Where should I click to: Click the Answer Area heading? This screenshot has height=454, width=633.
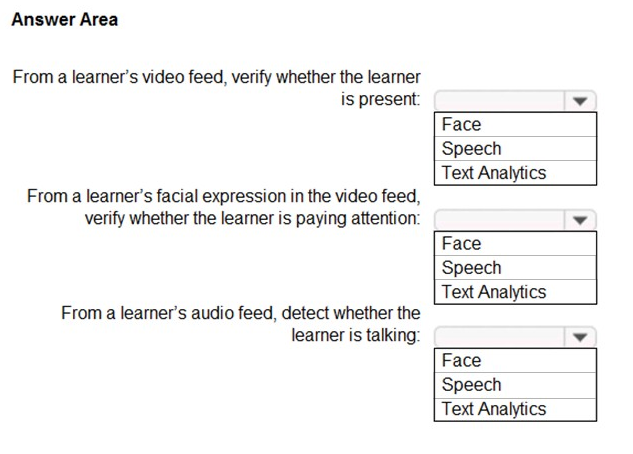(65, 19)
